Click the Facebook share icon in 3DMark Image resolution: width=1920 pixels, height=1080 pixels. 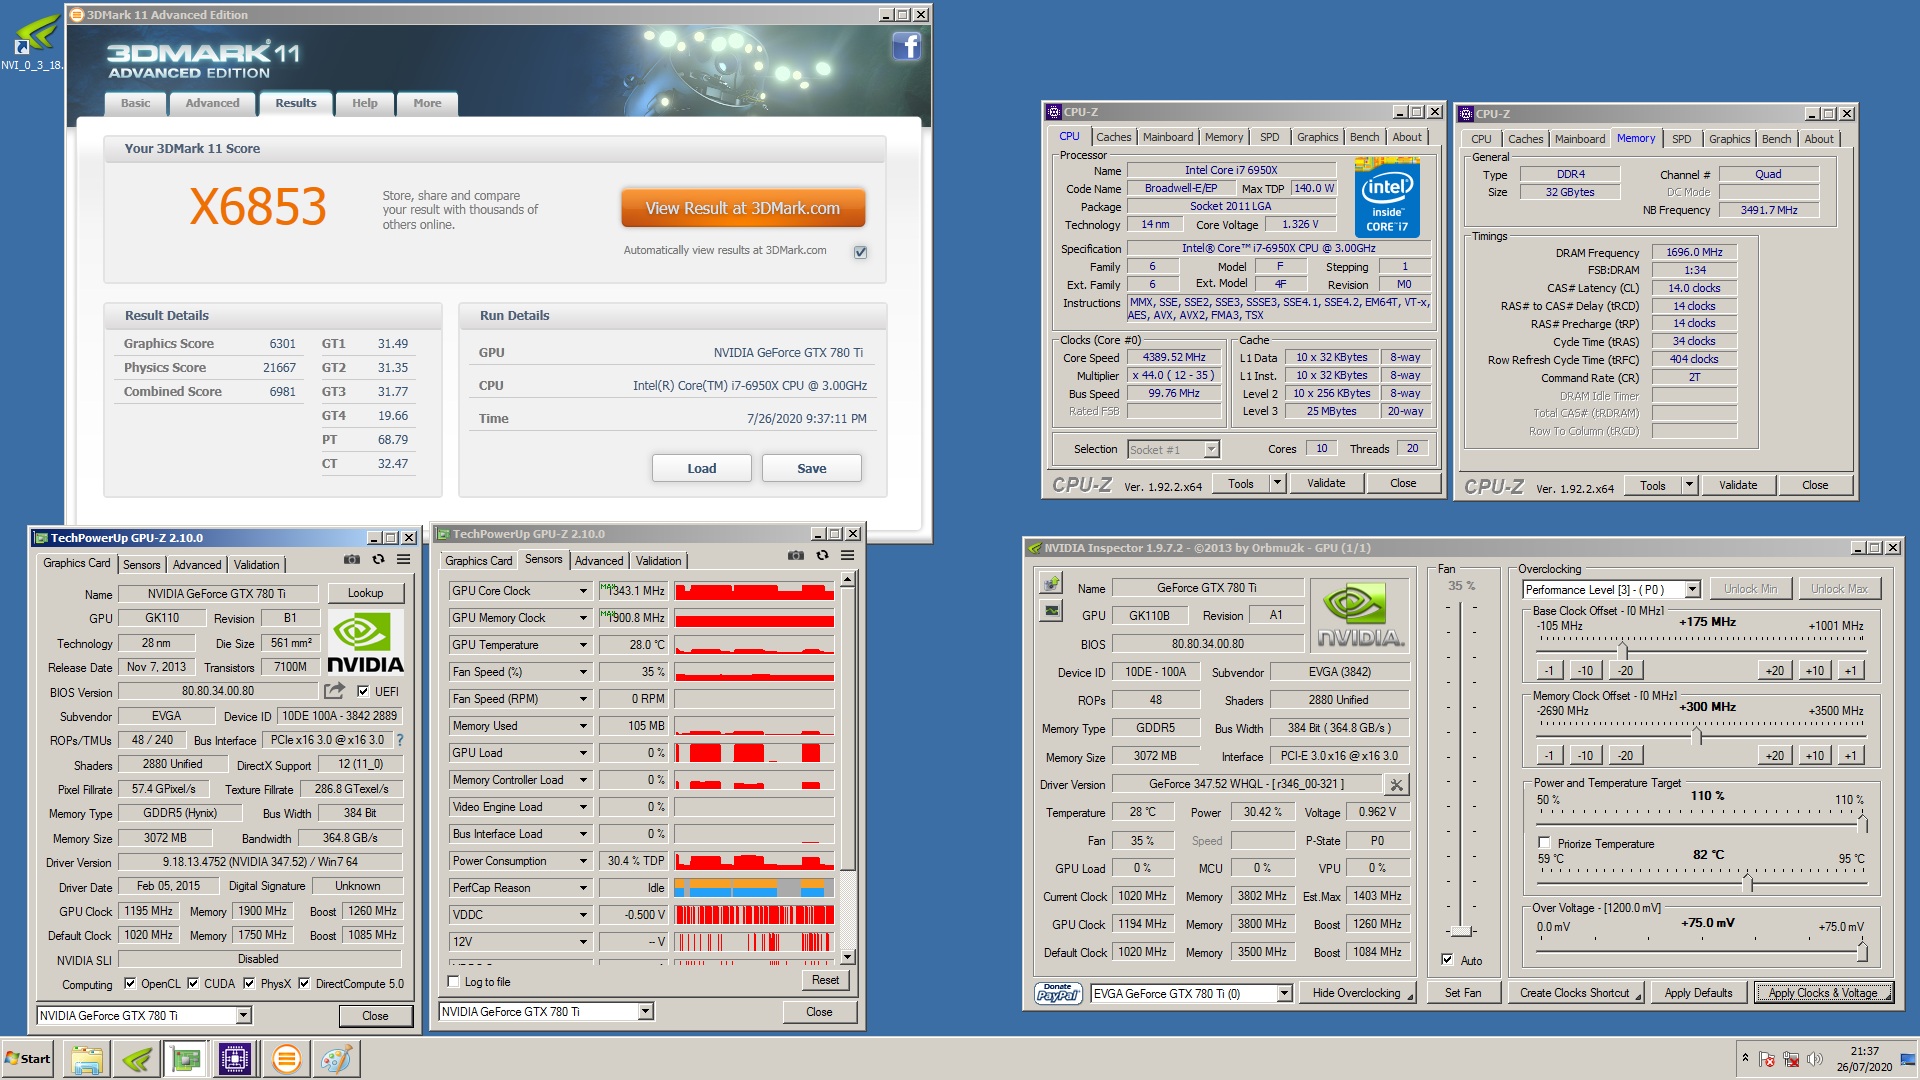click(906, 46)
